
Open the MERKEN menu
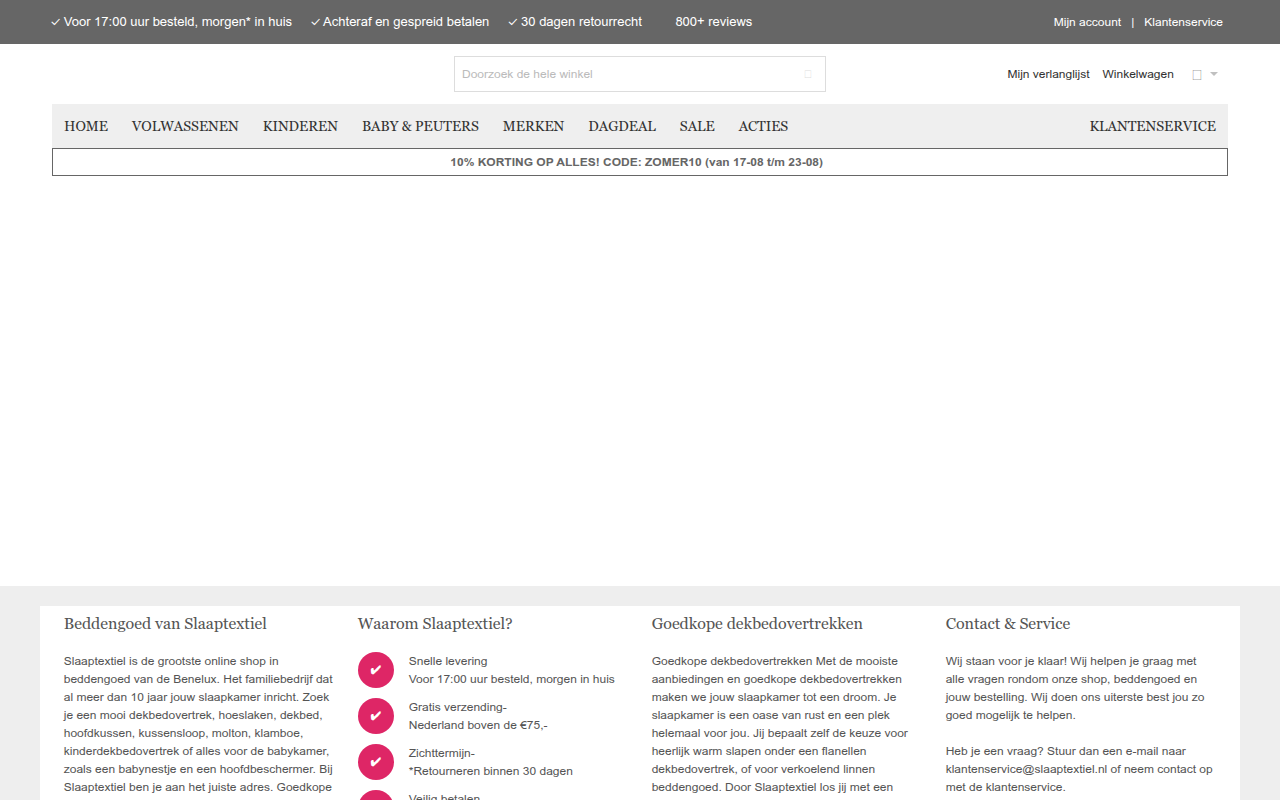(533, 126)
